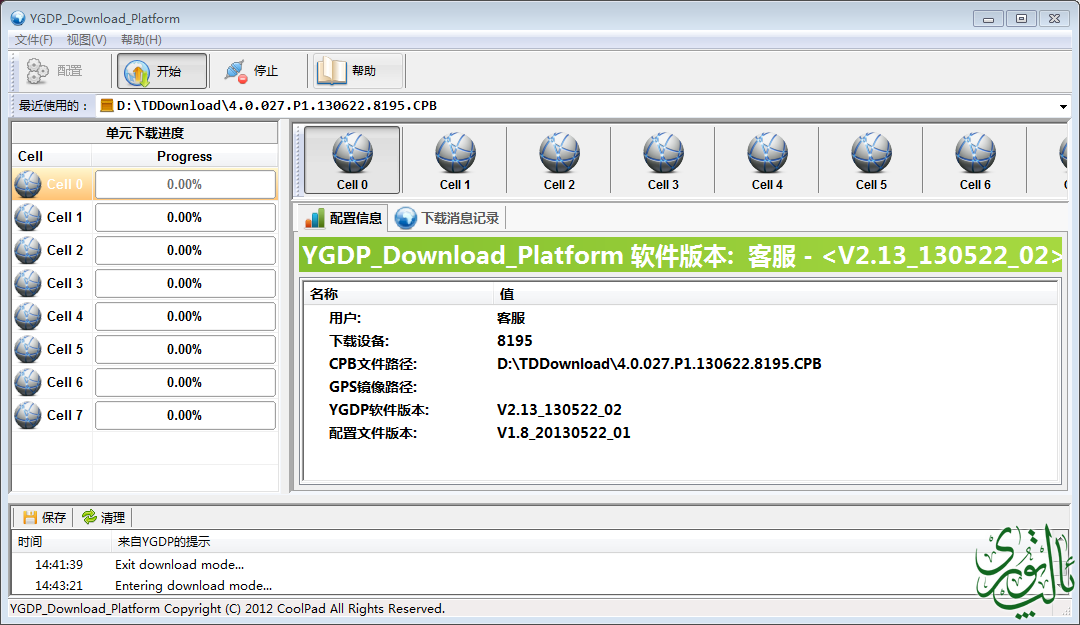This screenshot has height=625, width=1080.
Task: Open the 帮助(H) menu
Action: coord(141,39)
